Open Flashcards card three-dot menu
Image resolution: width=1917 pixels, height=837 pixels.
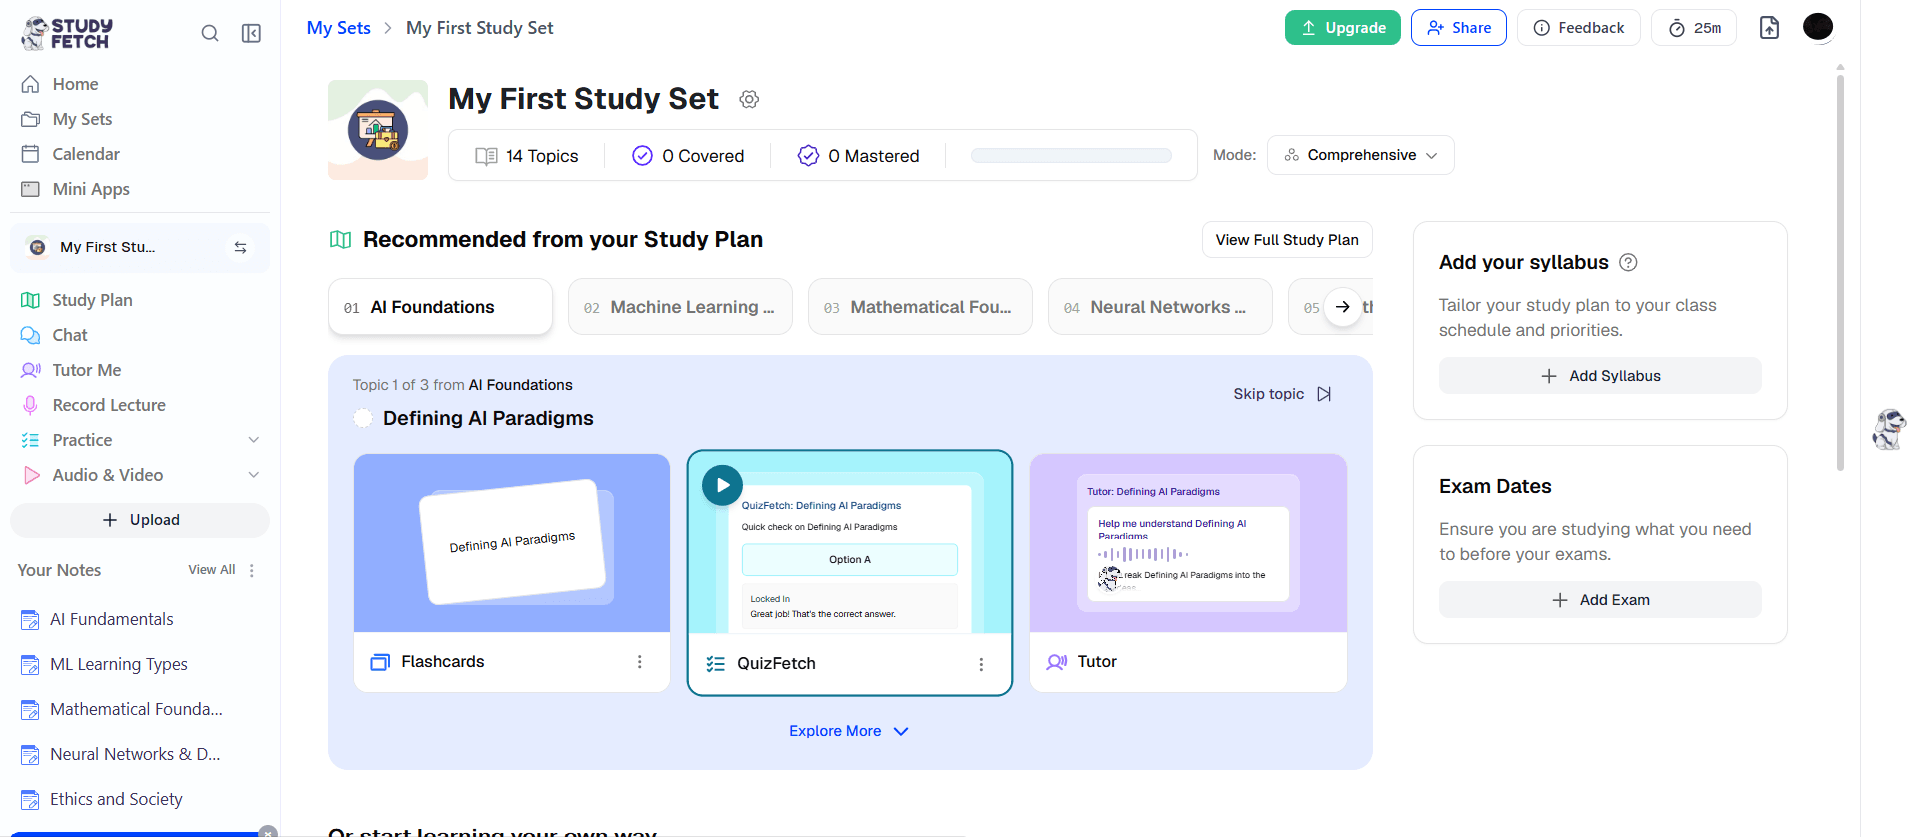640,662
